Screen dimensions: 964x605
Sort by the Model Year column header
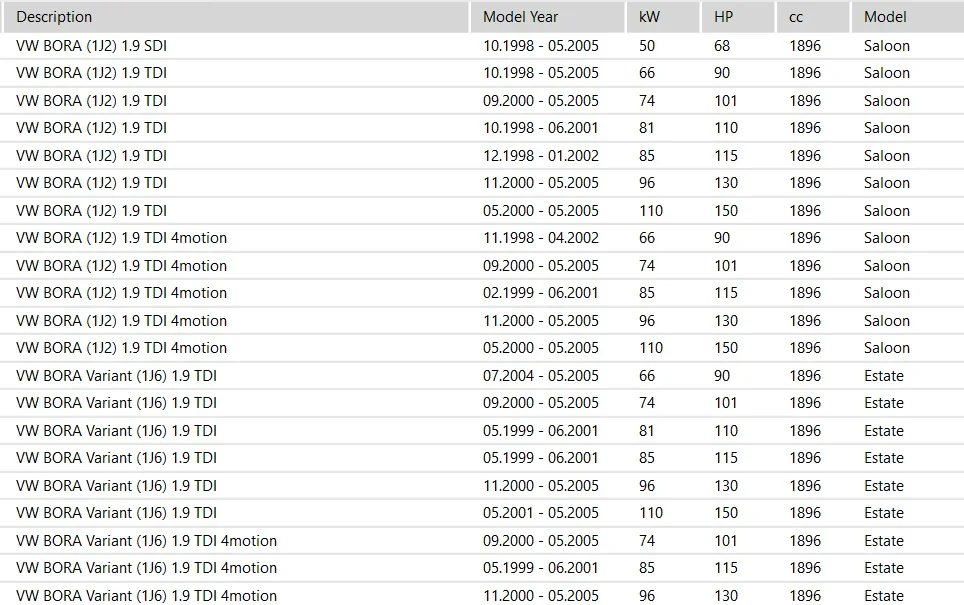[x=520, y=17]
